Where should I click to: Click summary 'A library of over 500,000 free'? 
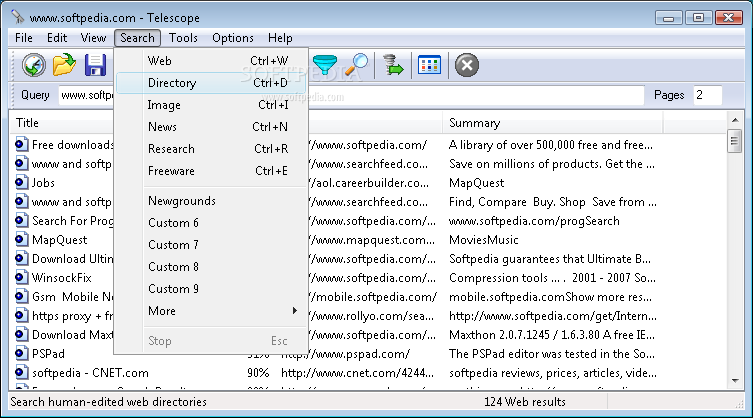coord(550,145)
